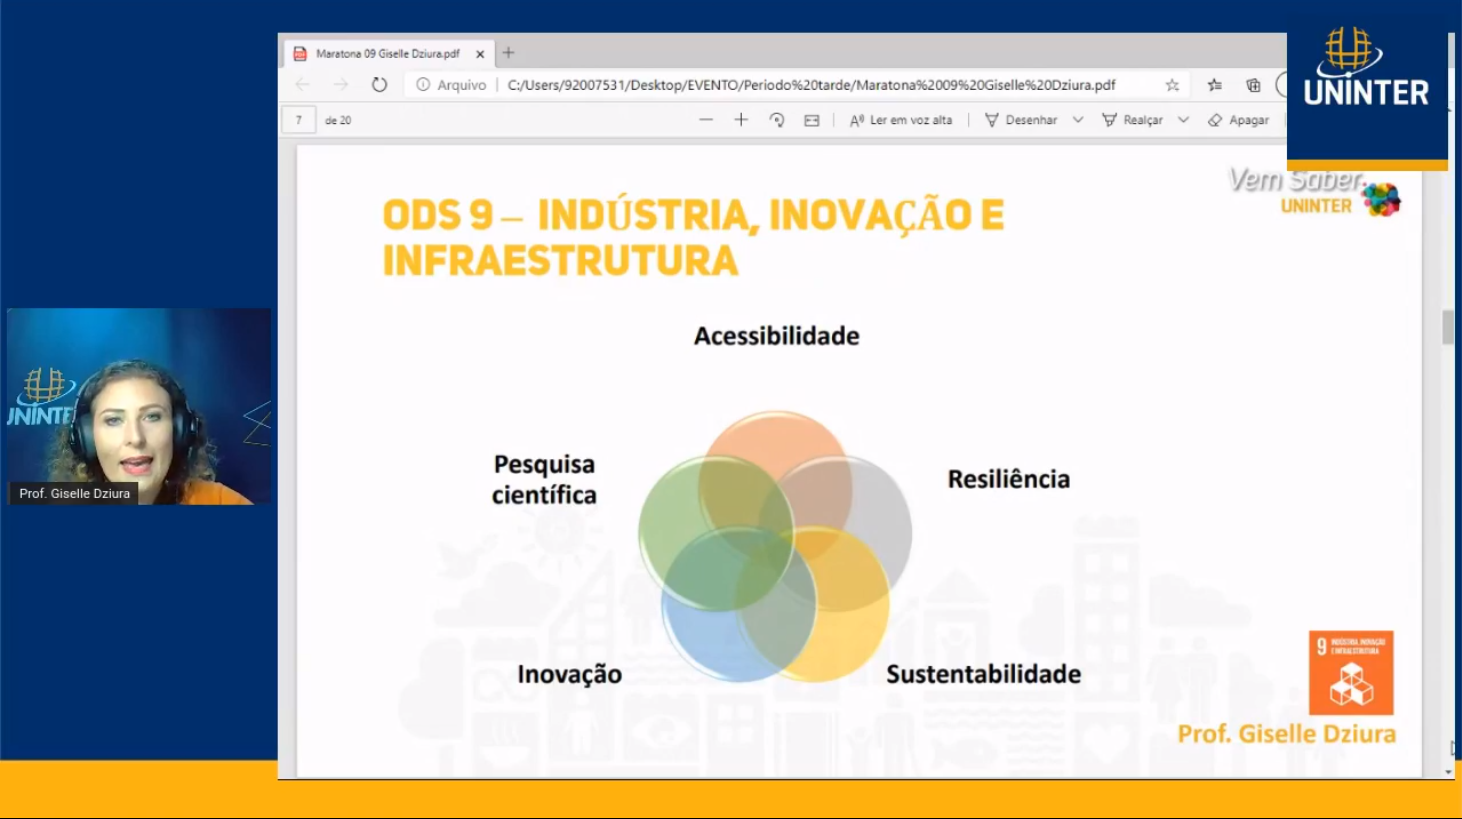Expand the Realçar dropdown arrow
The height and width of the screenshot is (819, 1462).
[1183, 120]
